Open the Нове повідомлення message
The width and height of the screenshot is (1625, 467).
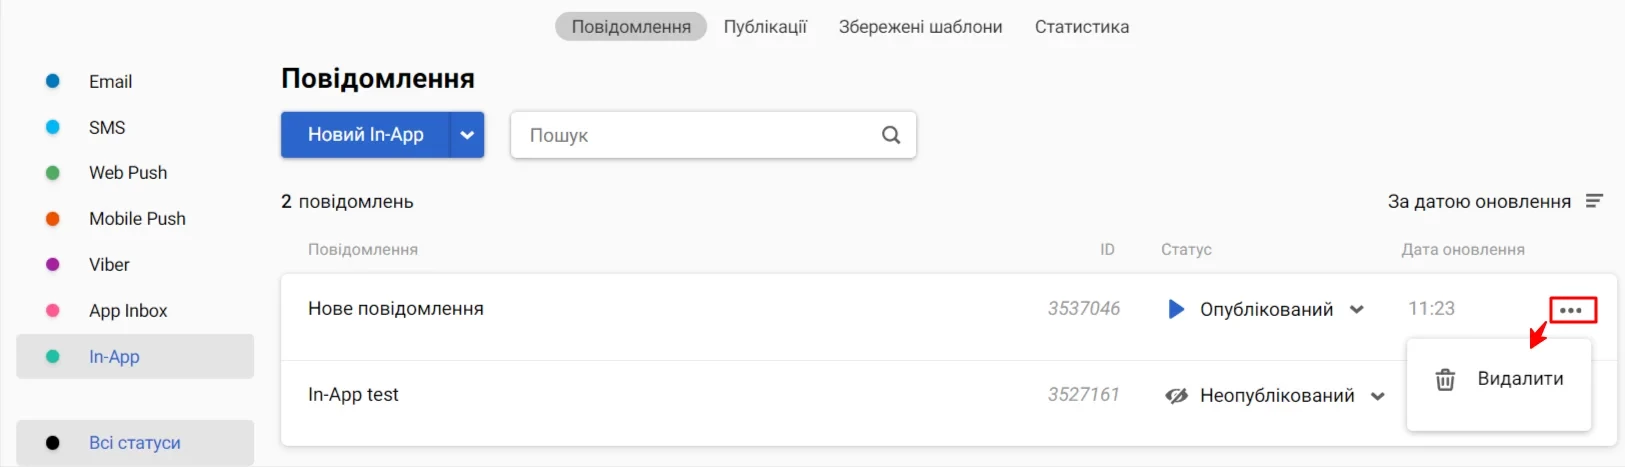pyautogui.click(x=396, y=309)
